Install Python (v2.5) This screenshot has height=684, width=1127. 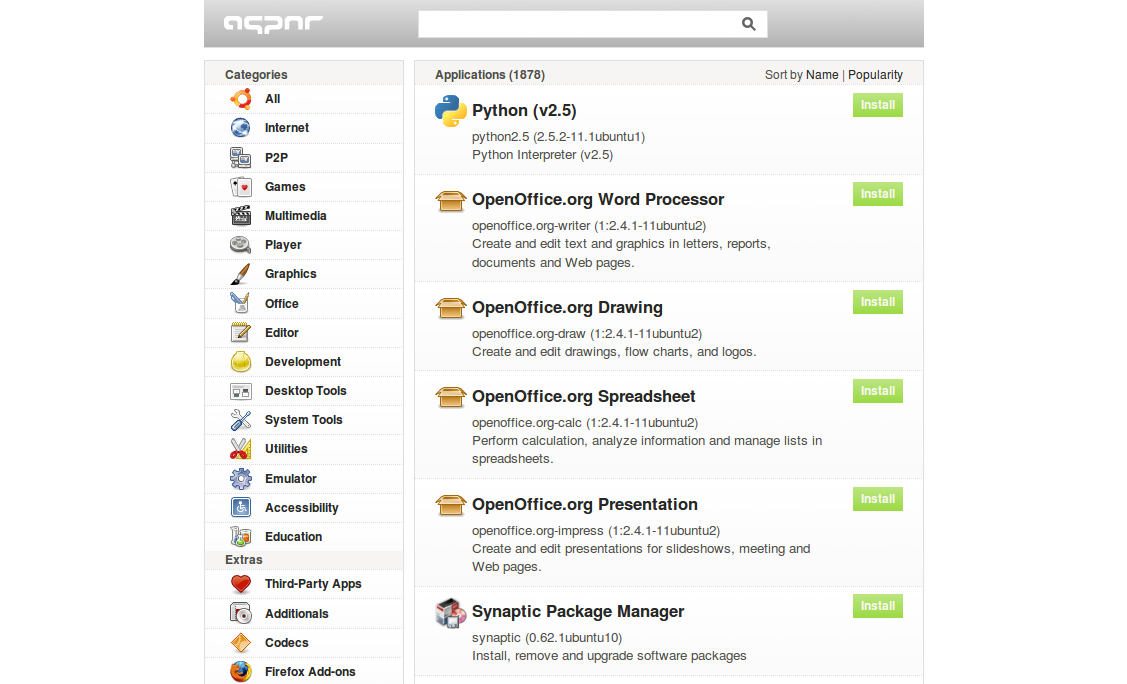tap(878, 105)
